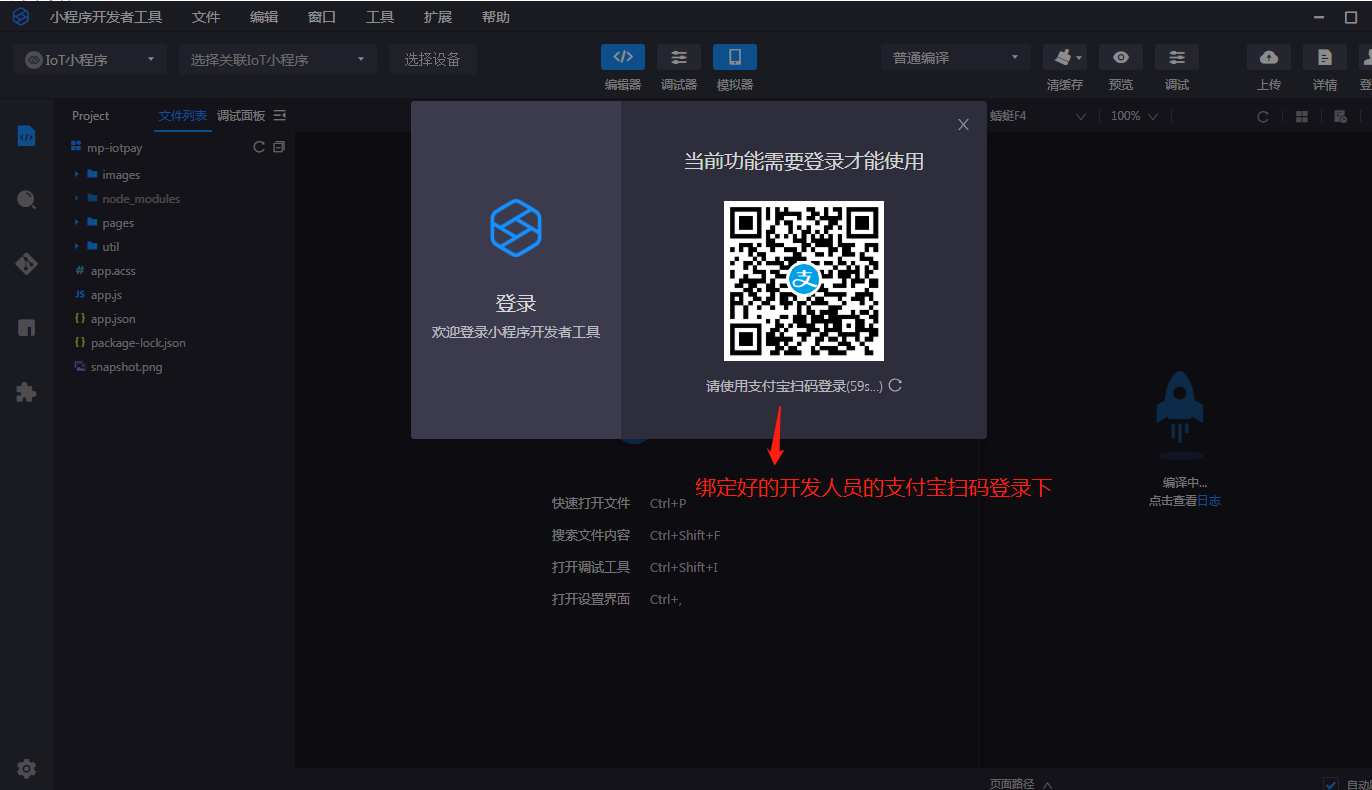1372x790 pixels.
Task: Click the preview (预览) eye icon
Action: [1121, 57]
